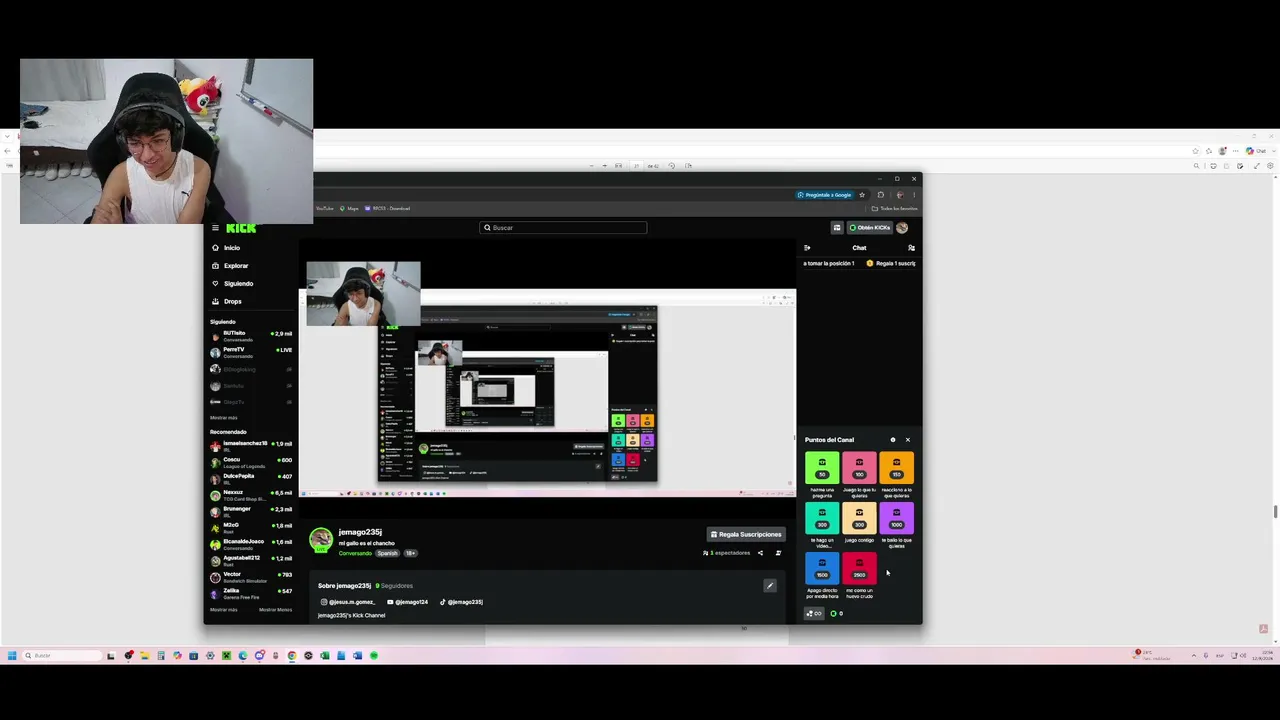Click the Windows taskbar search box

click(x=62, y=656)
